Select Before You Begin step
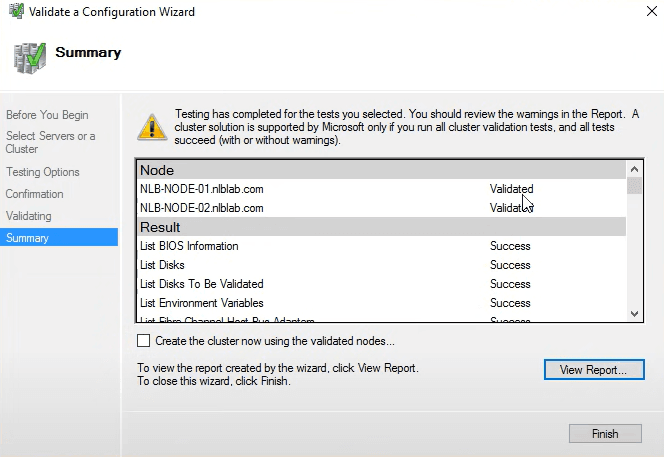664x457 pixels. click(x=47, y=114)
